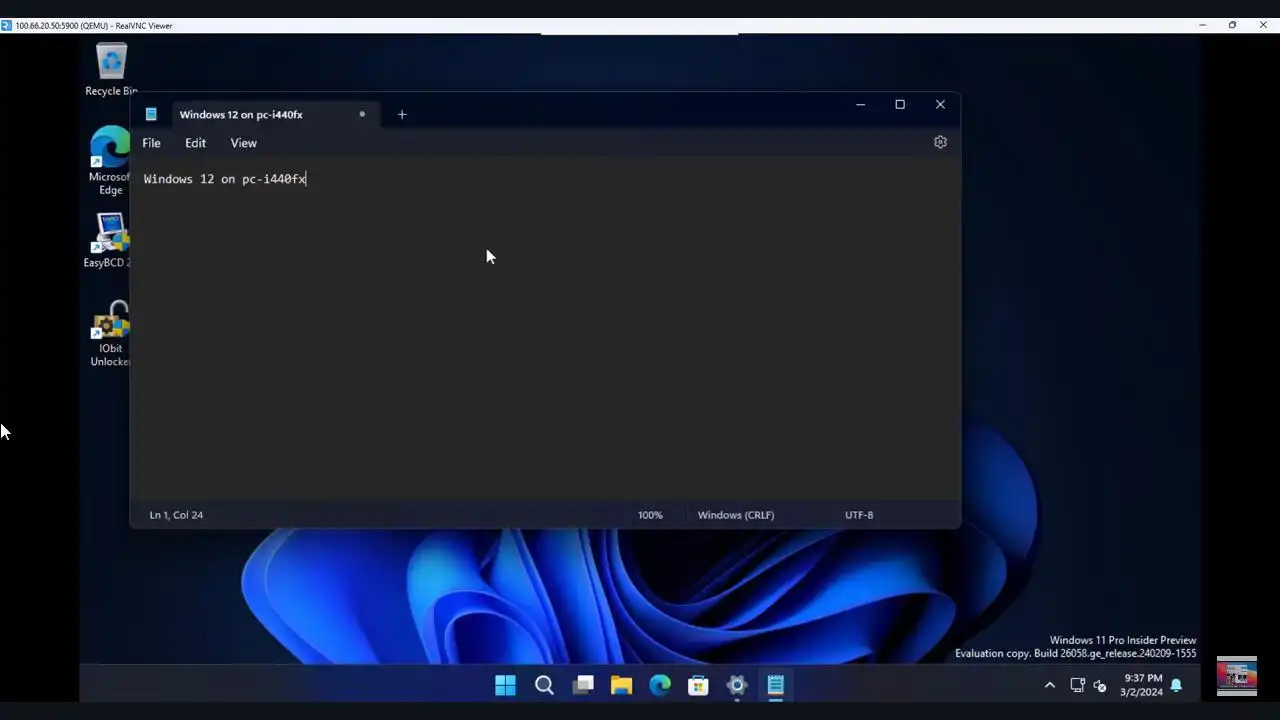Screen dimensions: 1280x720
Task: Open the File menu in Notepad
Action: tap(151, 143)
